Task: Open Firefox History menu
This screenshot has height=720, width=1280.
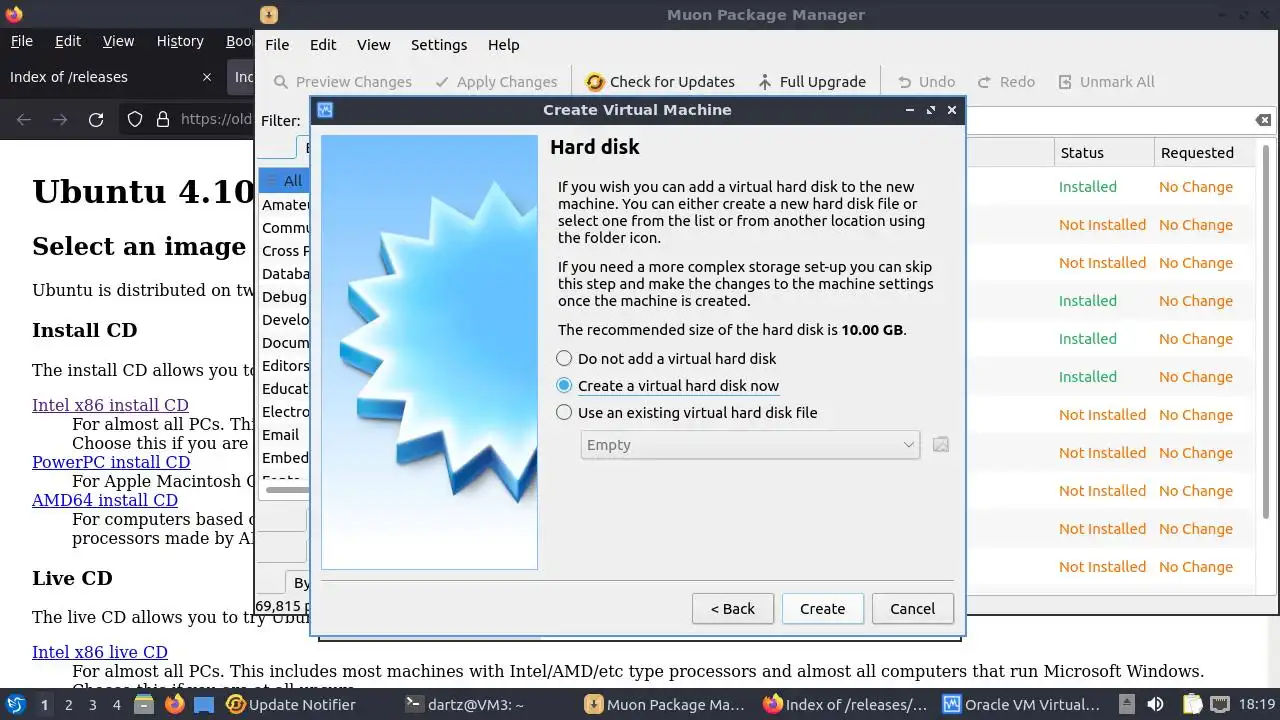Action: click(180, 41)
